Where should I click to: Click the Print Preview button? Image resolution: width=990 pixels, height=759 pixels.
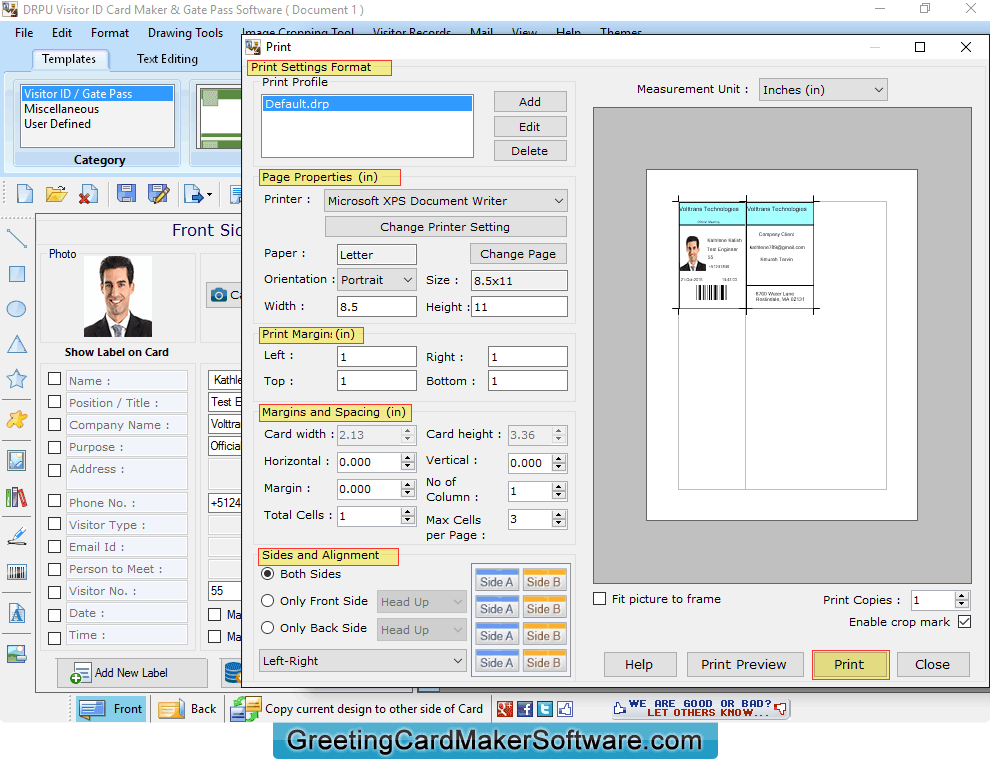(744, 664)
